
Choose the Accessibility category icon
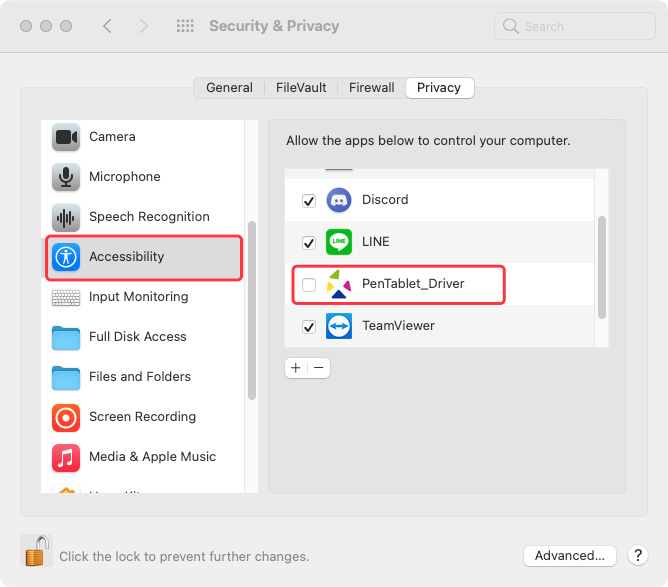coord(66,257)
